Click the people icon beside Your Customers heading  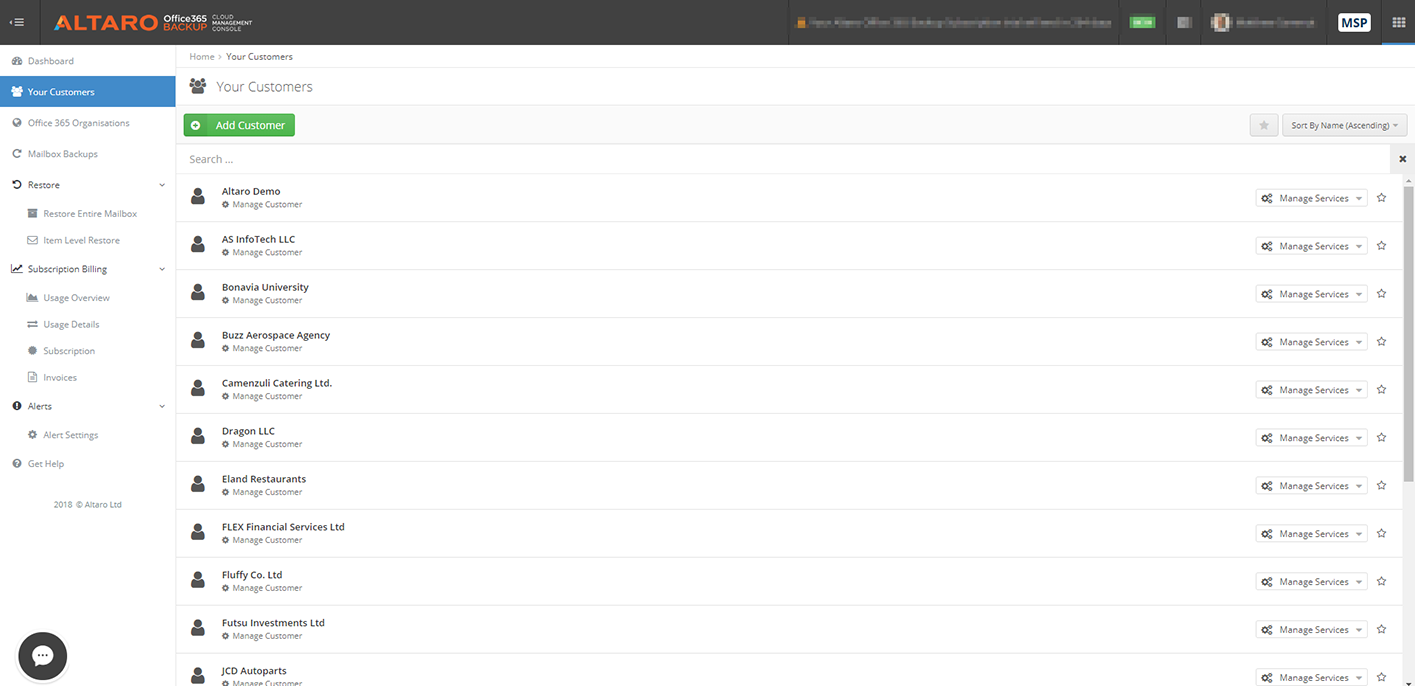(198, 86)
